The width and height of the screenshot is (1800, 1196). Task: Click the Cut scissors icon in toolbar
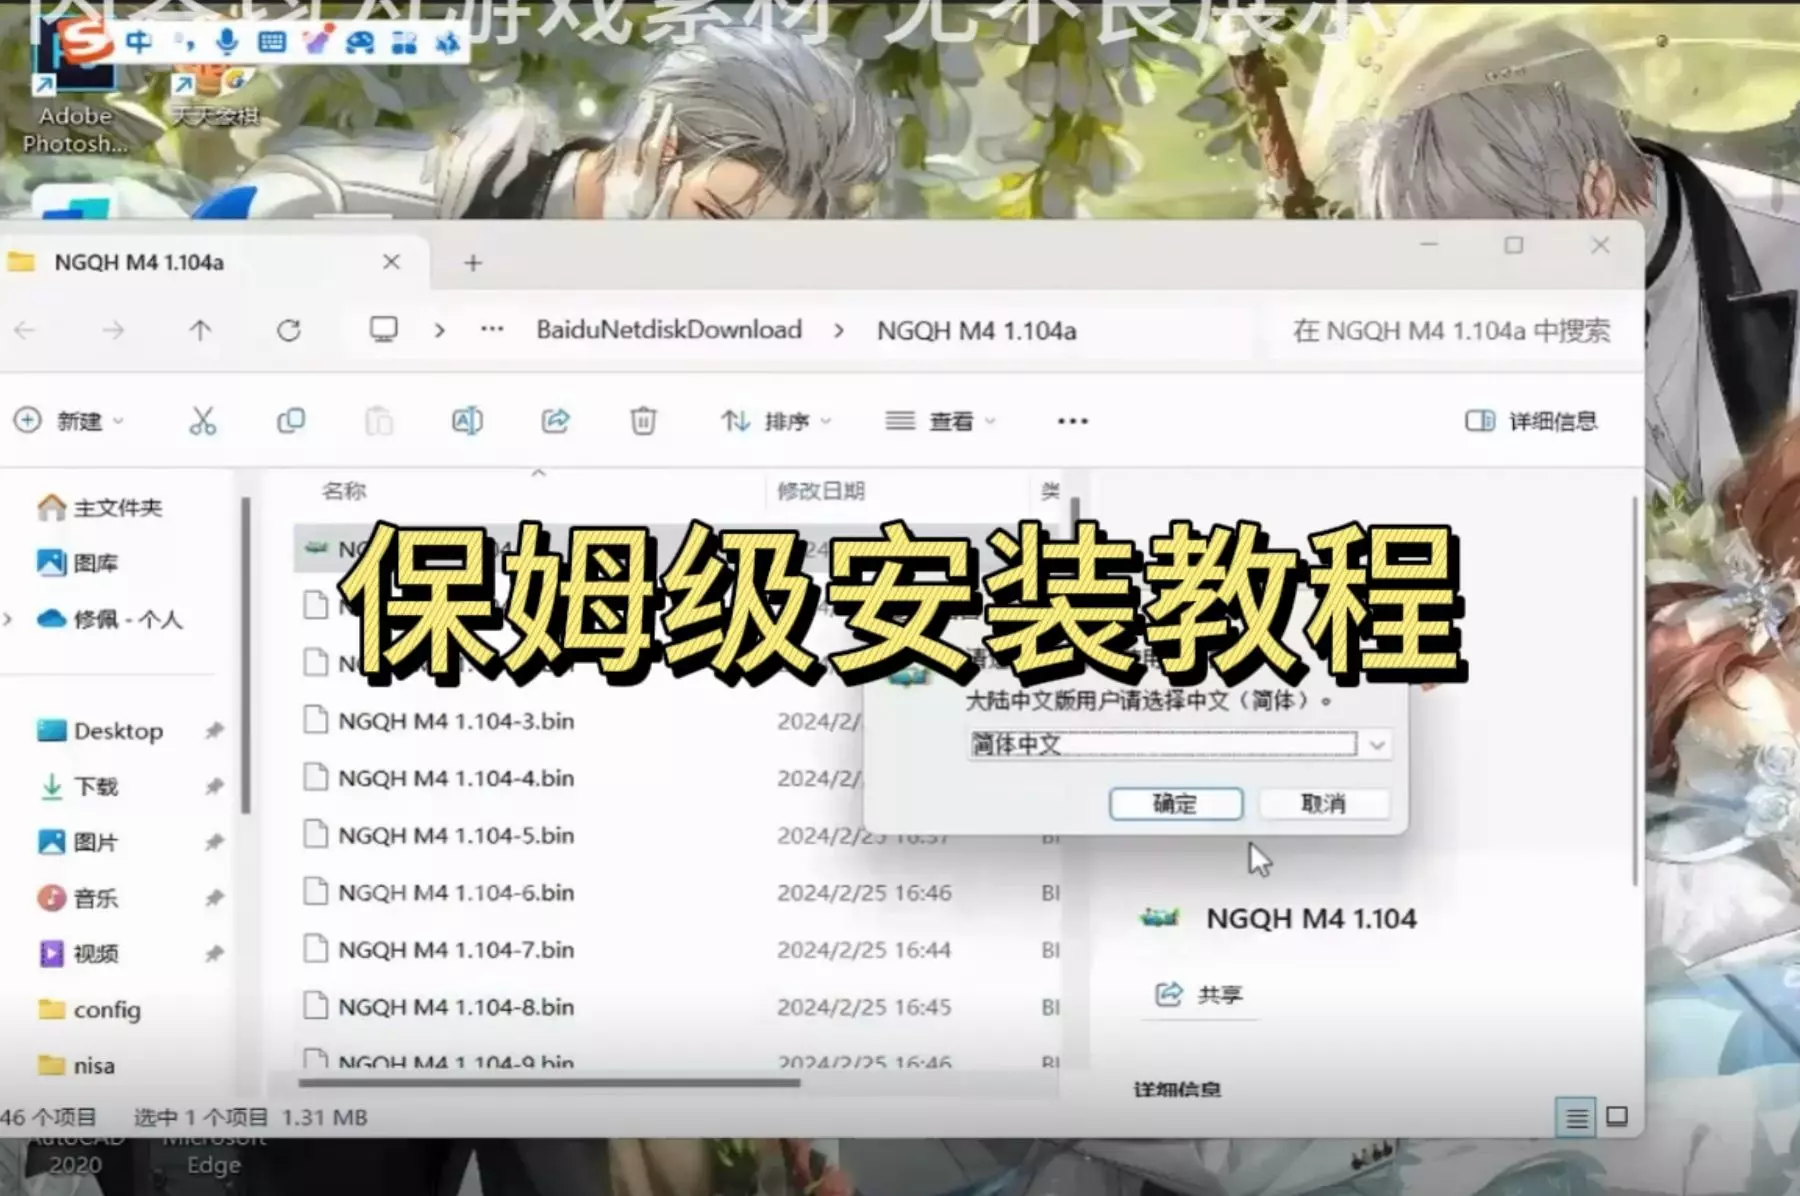tap(203, 421)
